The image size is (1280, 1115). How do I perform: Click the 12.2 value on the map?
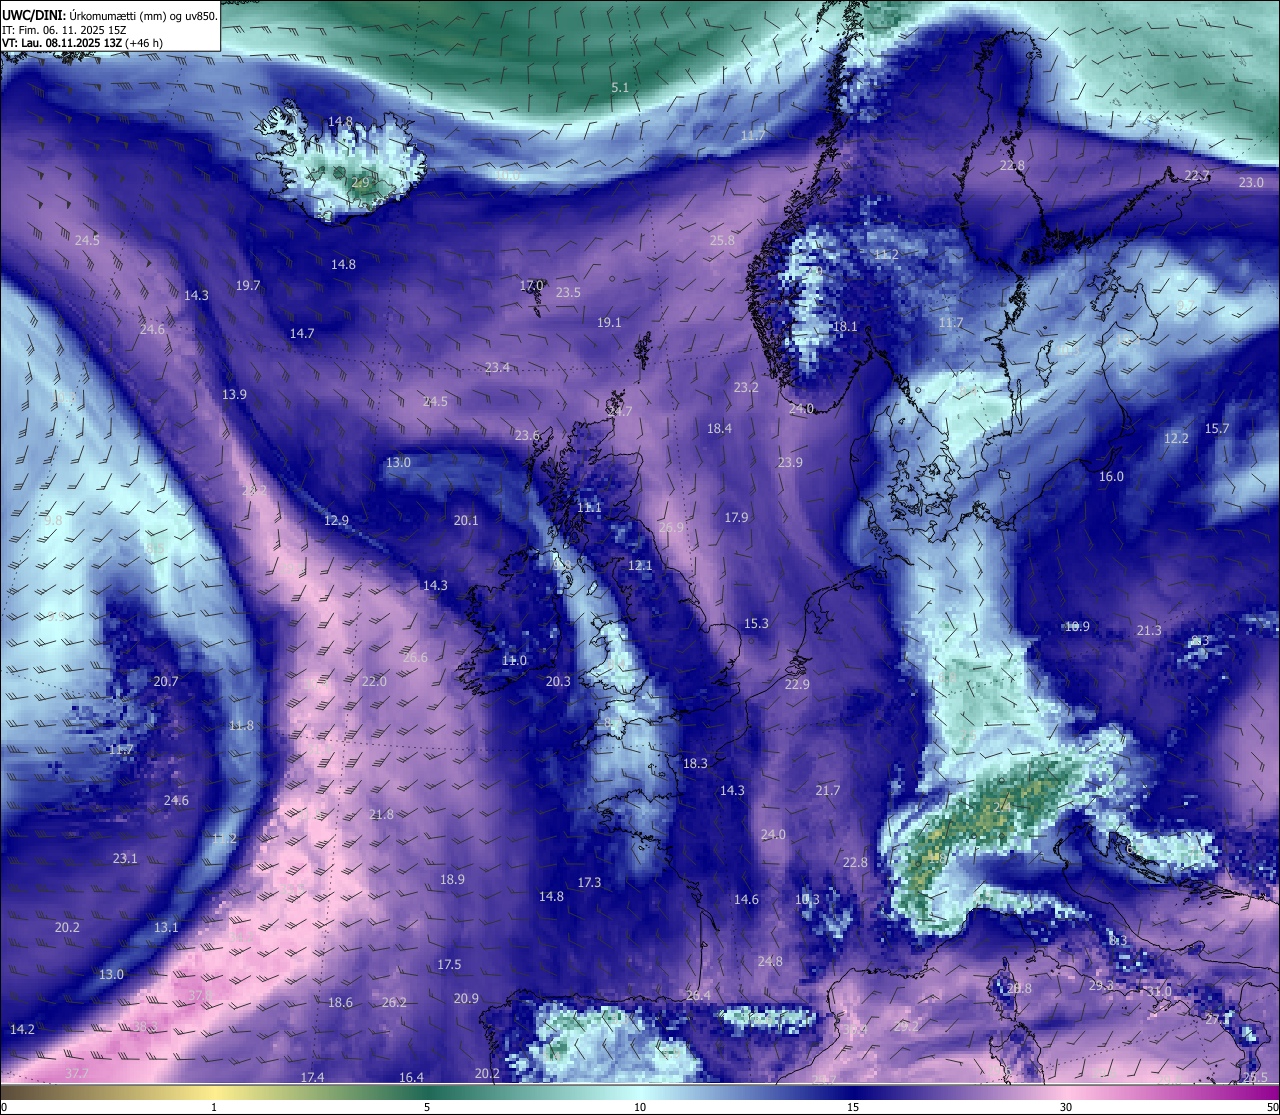(x=1176, y=438)
